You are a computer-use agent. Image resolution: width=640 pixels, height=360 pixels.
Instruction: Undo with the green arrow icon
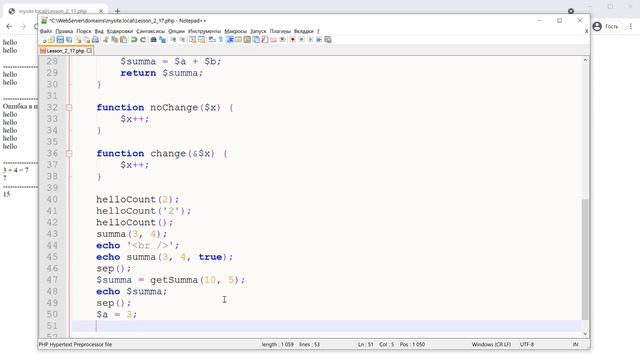[x=133, y=40]
